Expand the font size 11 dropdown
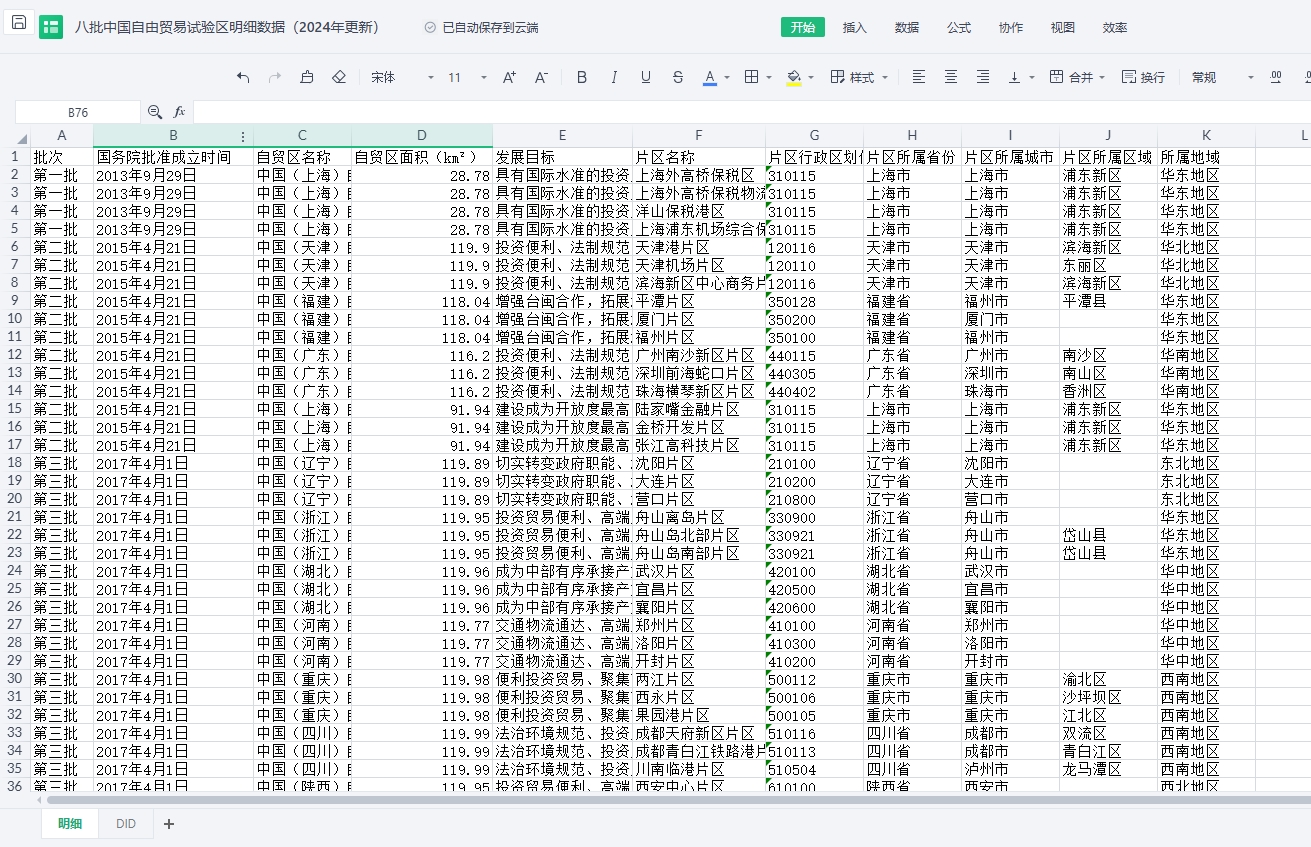 click(x=483, y=77)
